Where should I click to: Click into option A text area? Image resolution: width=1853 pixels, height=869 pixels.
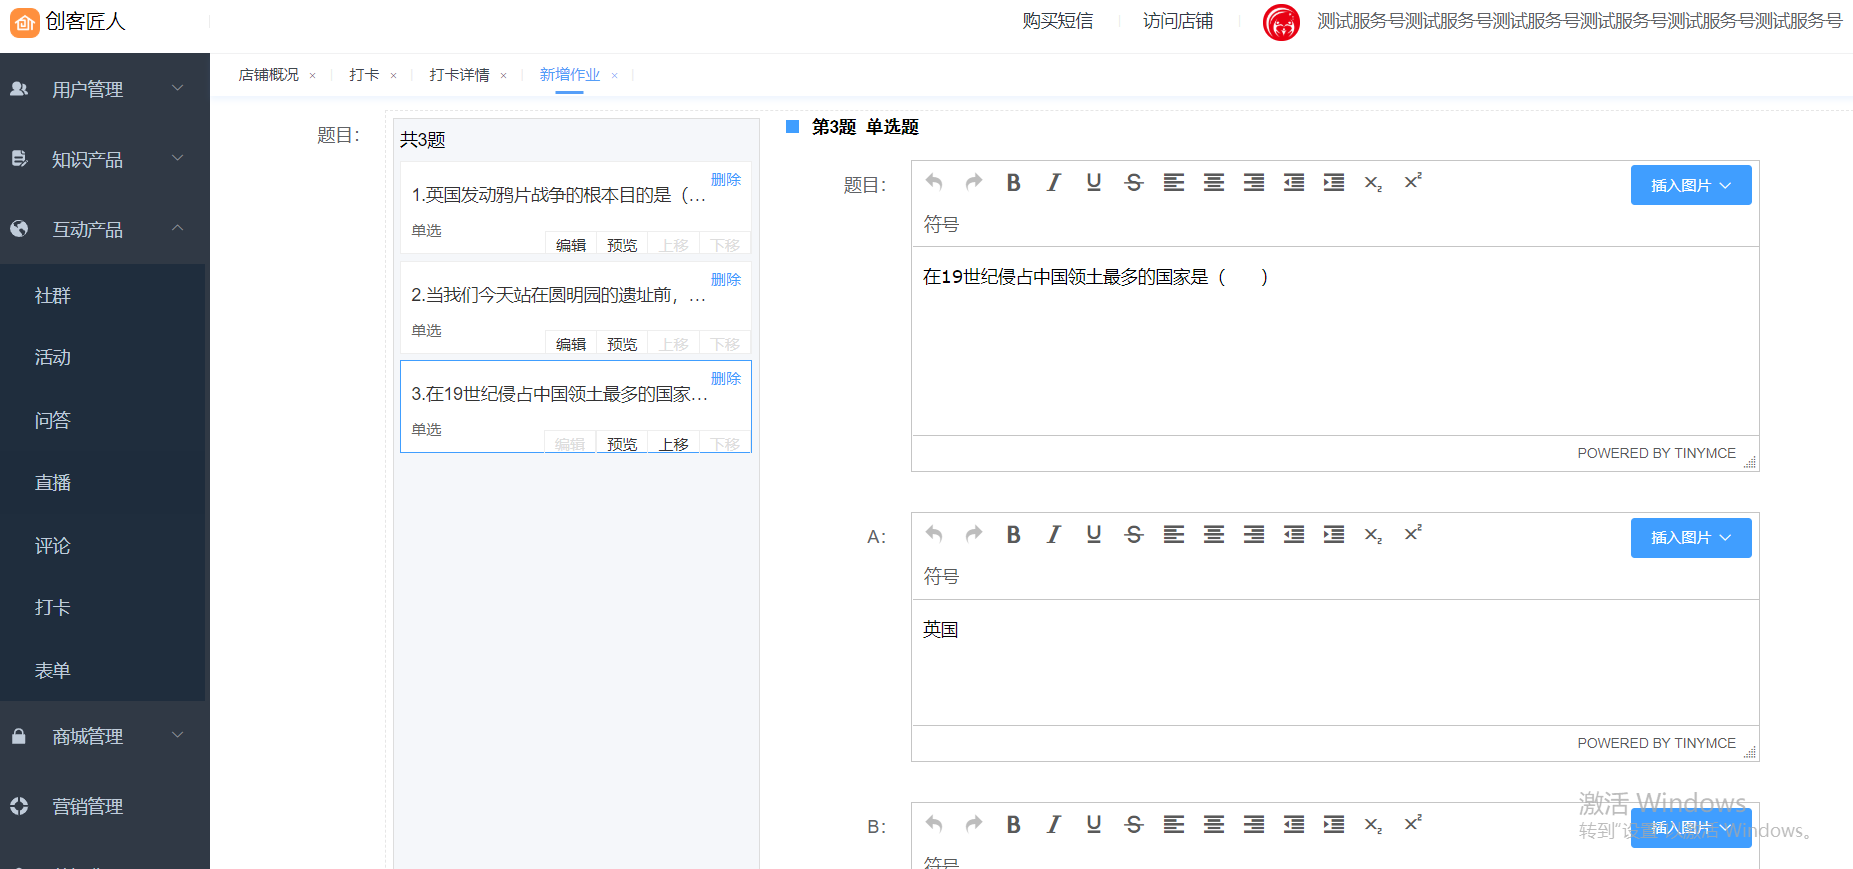1334,660
